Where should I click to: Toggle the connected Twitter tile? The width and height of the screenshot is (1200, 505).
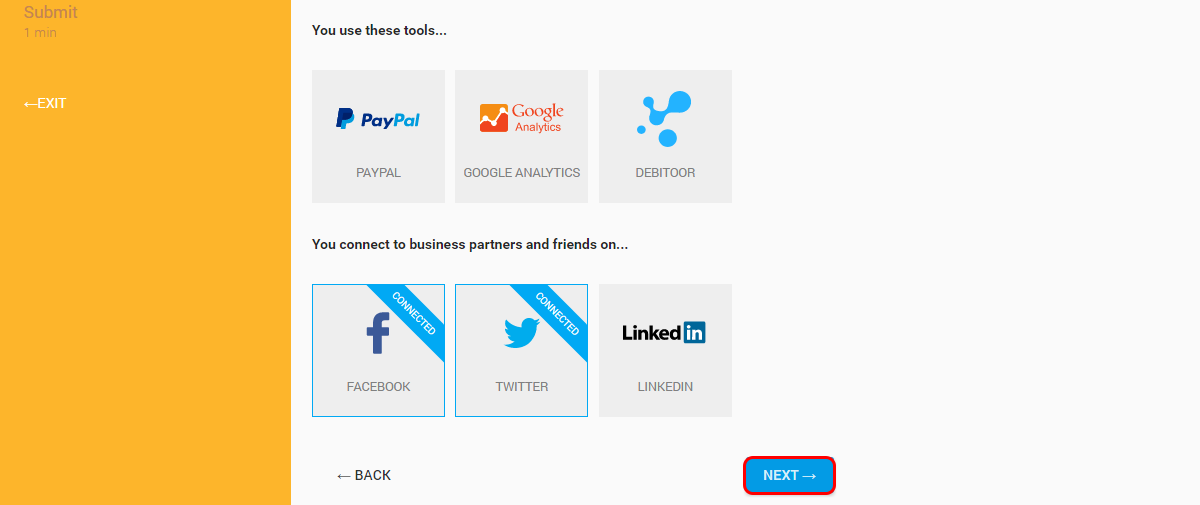coord(521,350)
